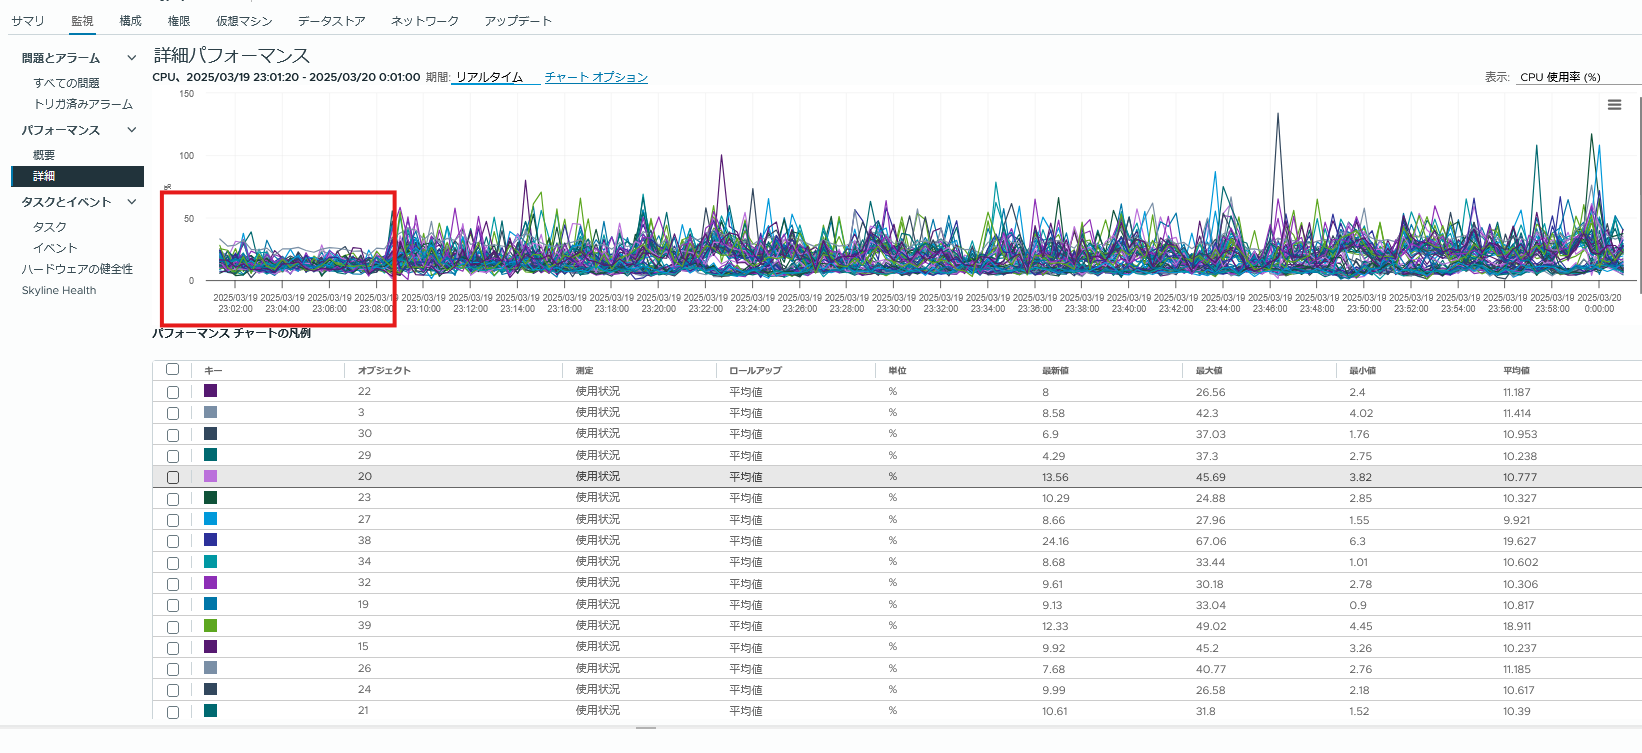This screenshot has width=1642, height=753.
Task: Click the color swatch for object 15
Action: [x=210, y=647]
